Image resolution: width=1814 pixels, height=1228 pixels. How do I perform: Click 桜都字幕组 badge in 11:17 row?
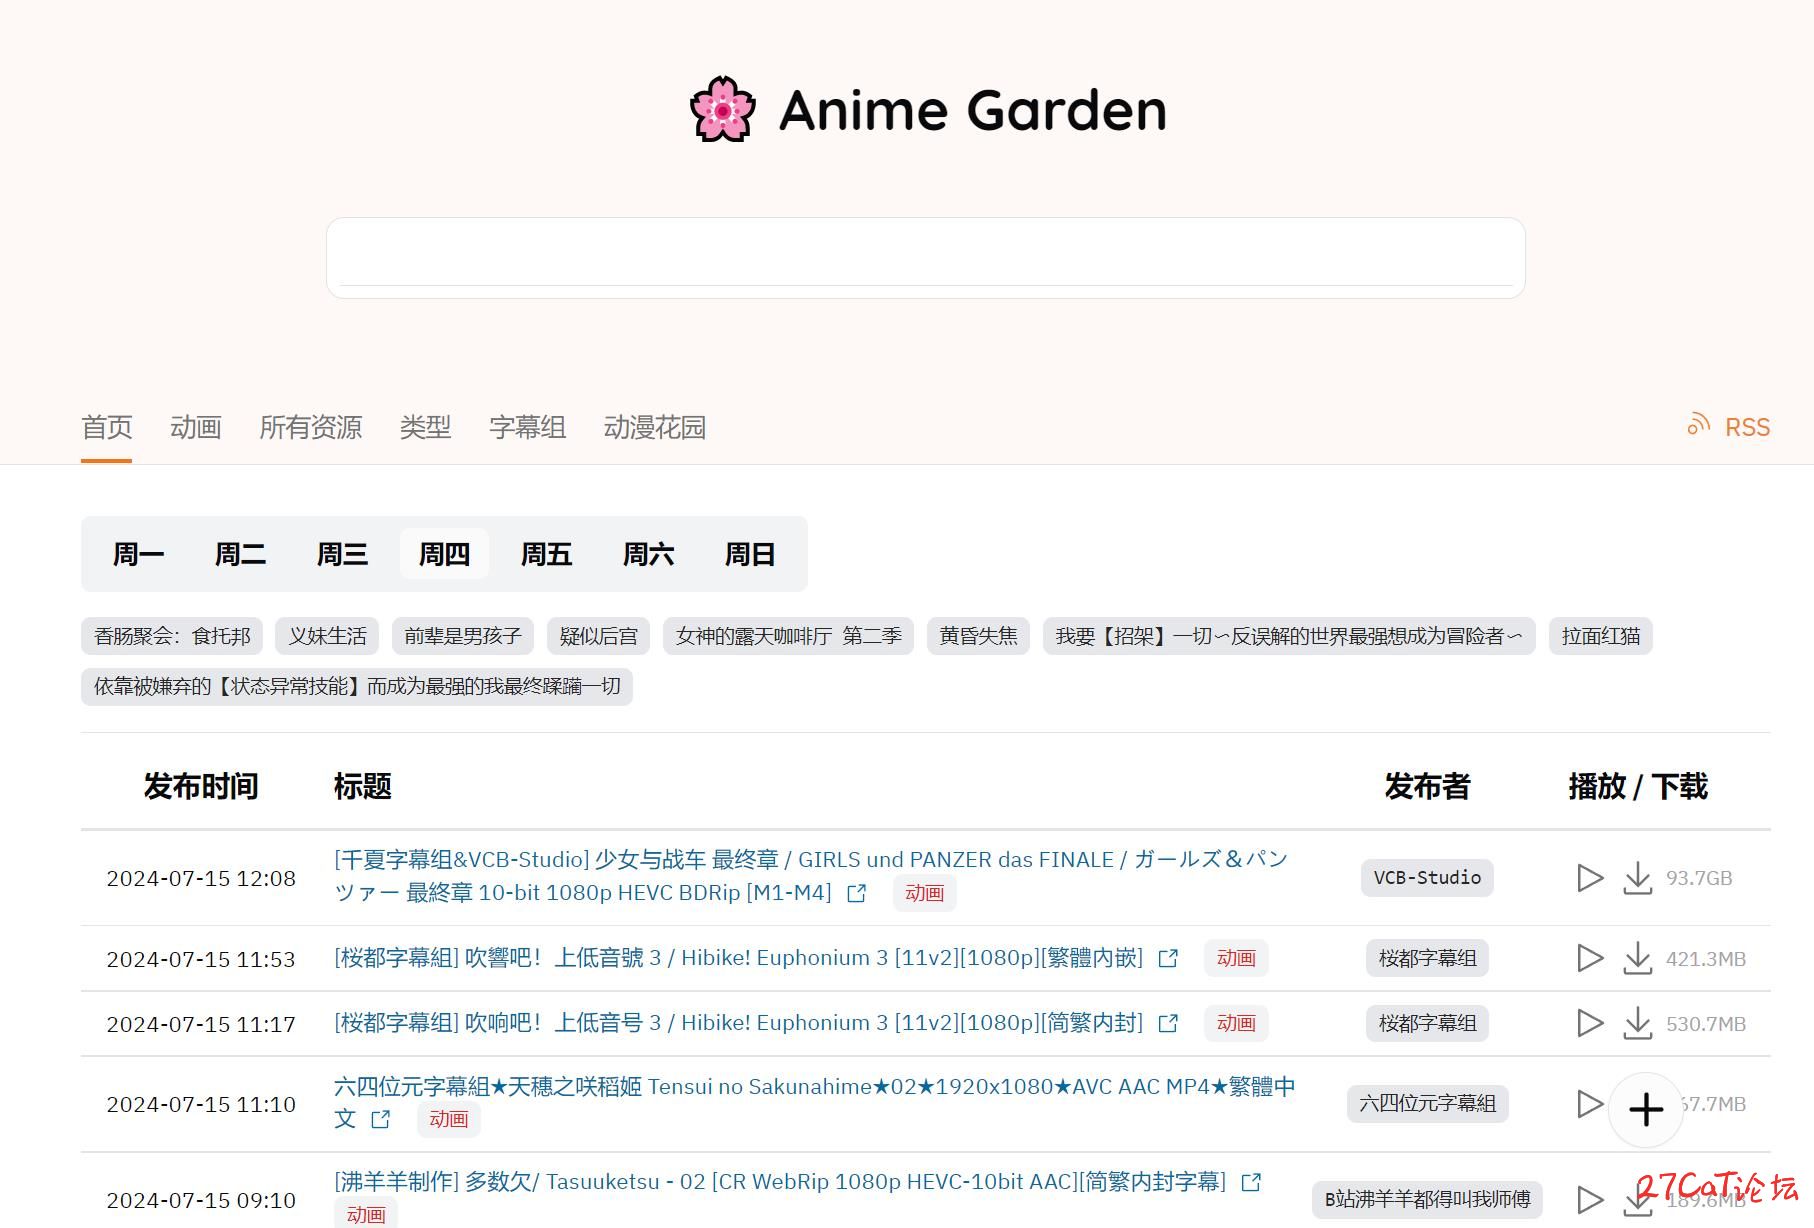(1427, 1023)
